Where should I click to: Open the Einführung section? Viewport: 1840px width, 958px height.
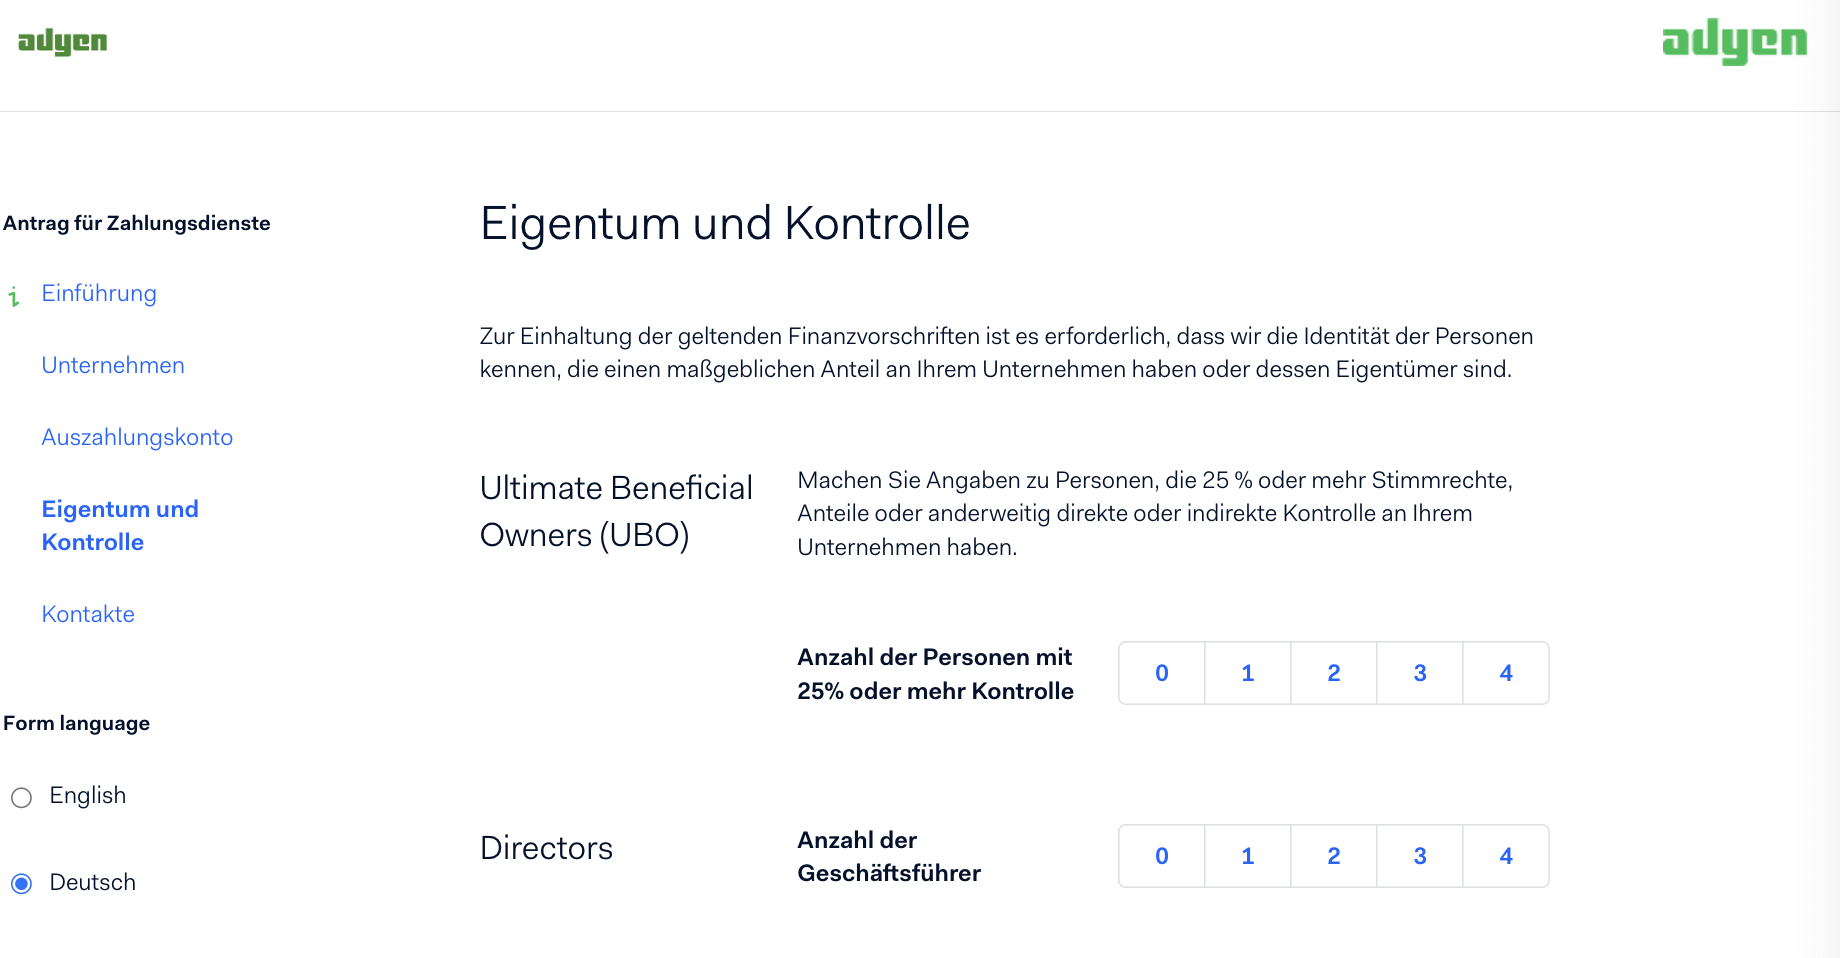[x=99, y=293]
